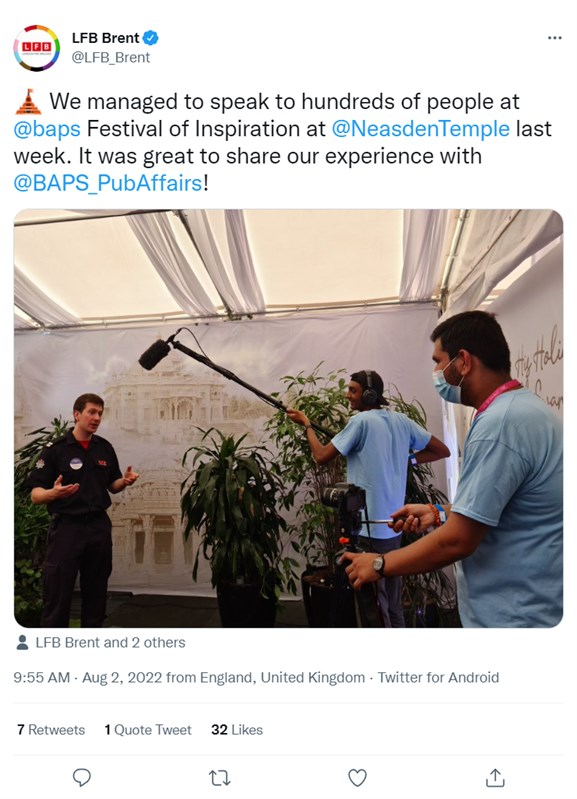Open the tweet photo of interview
The width and height of the screenshot is (577, 799).
tap(288, 418)
